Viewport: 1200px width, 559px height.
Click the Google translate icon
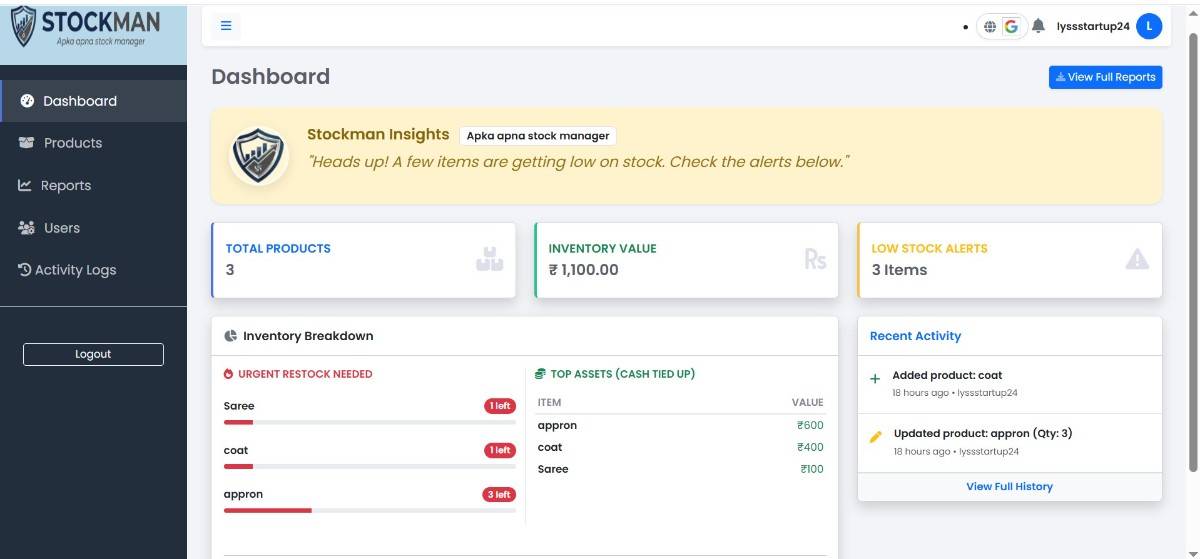click(x=1011, y=27)
